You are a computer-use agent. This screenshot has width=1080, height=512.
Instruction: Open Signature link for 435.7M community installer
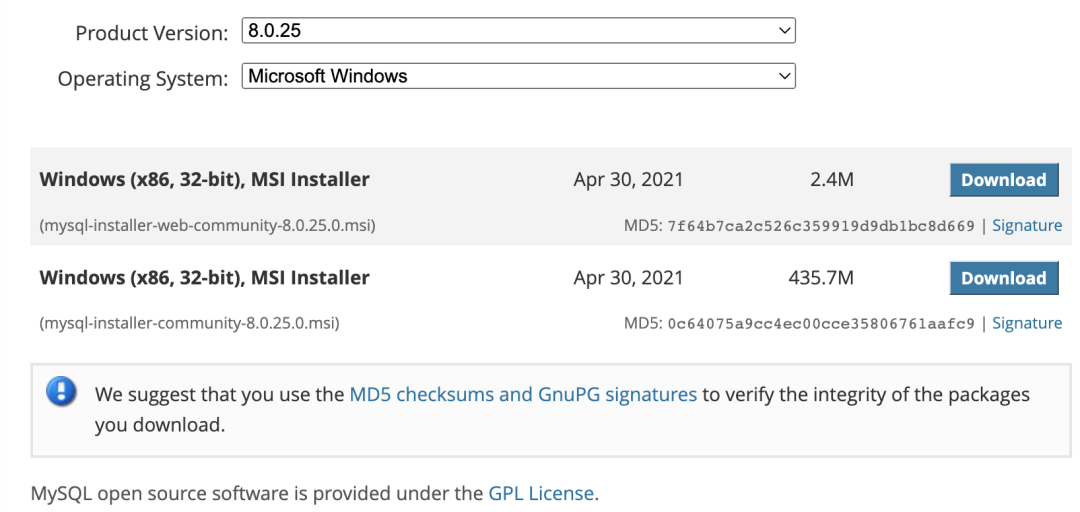pyautogui.click(x=1027, y=323)
